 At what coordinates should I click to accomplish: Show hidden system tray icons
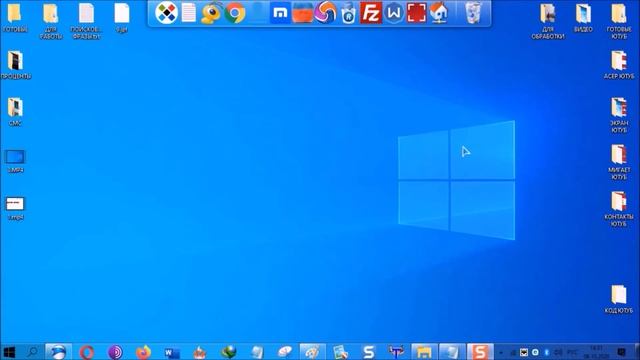coord(501,352)
